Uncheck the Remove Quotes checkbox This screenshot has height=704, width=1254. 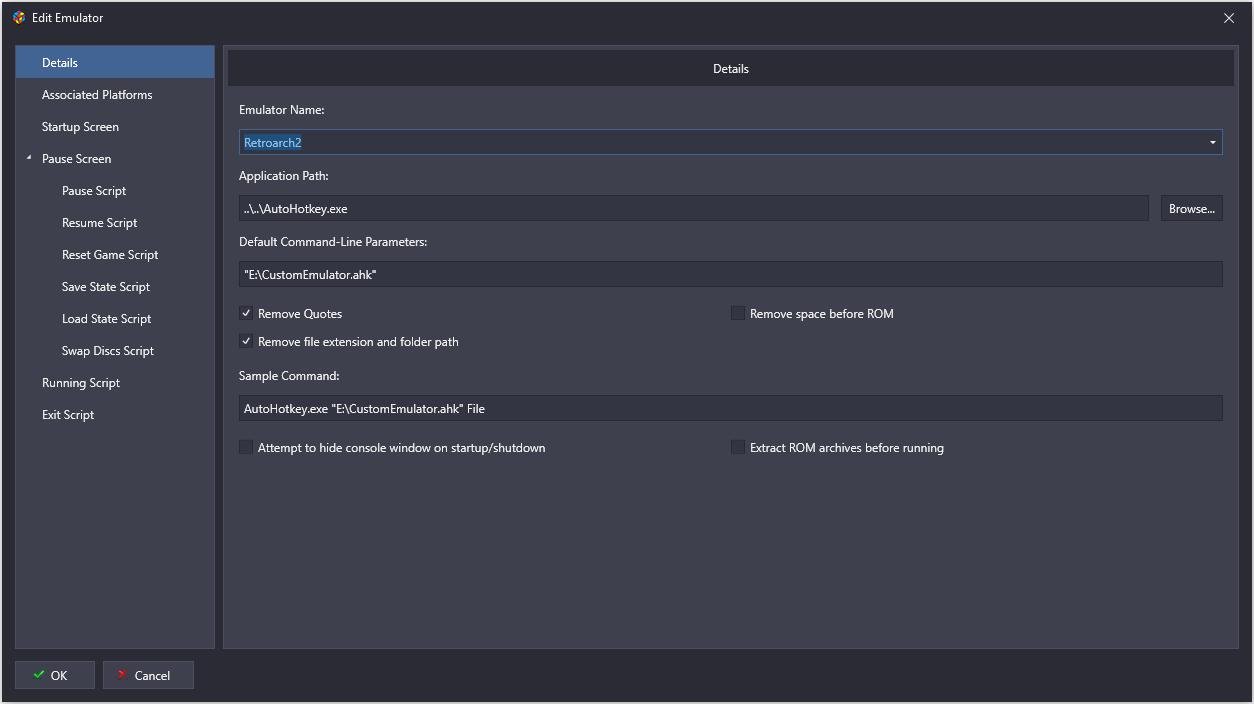point(246,313)
